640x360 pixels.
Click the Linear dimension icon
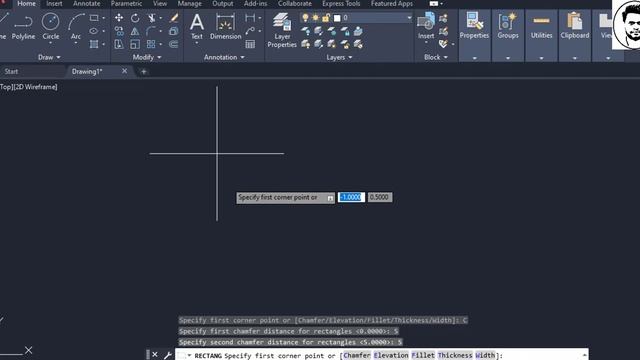coord(249,18)
